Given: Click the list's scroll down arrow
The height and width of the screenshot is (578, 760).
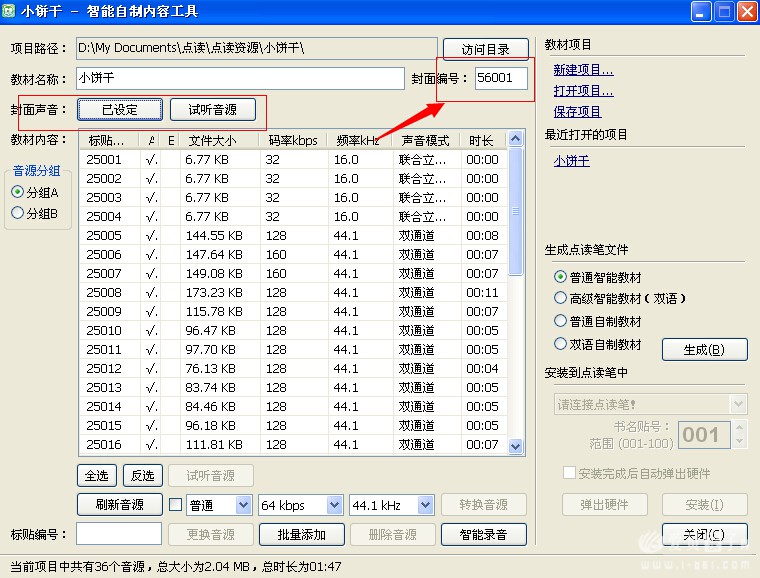Looking at the screenshot, I should [x=517, y=447].
